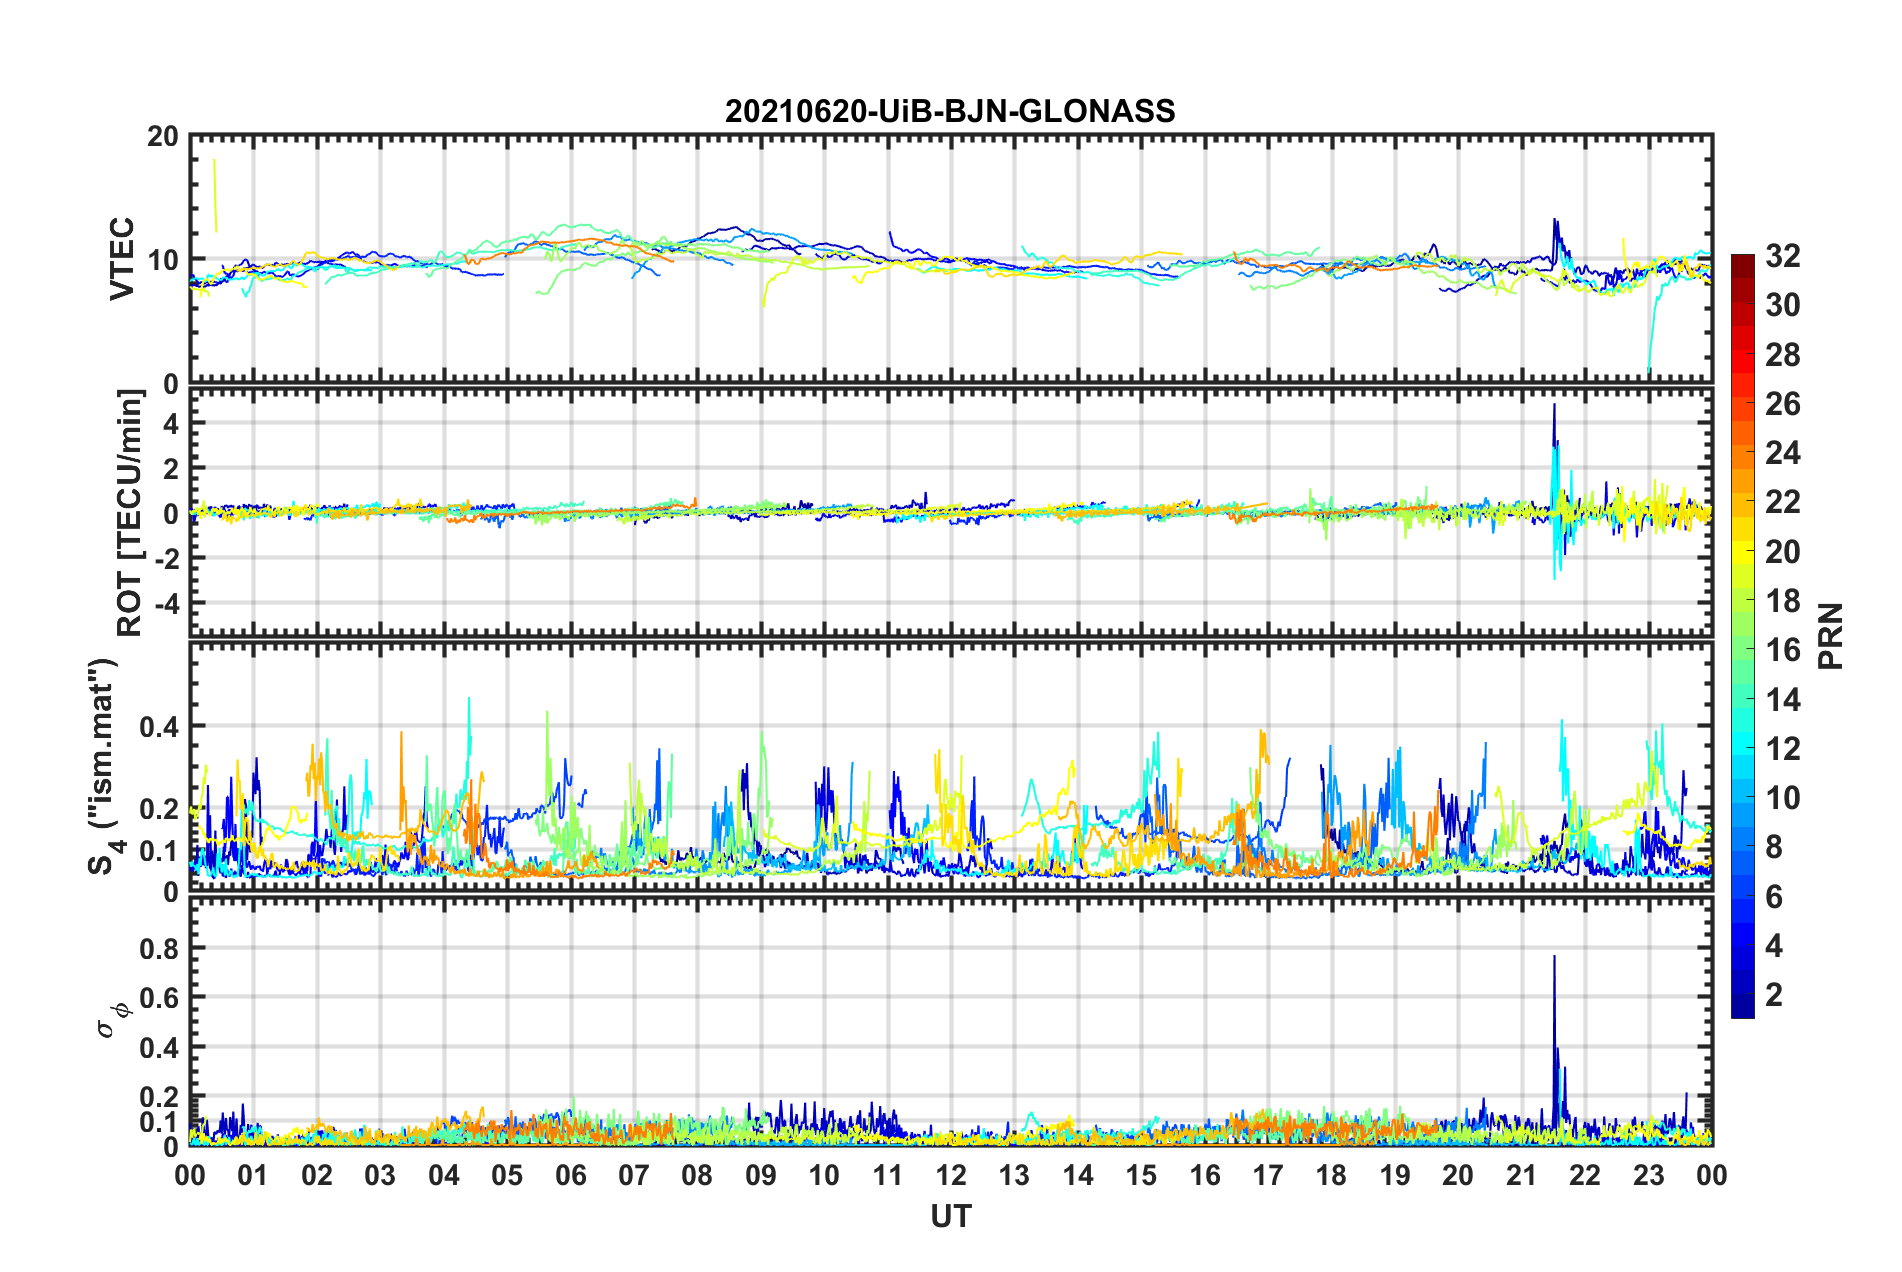This screenshot has height=1272, width=1902.
Task: Click the PRN colorbar label
Action: pos(1831,636)
